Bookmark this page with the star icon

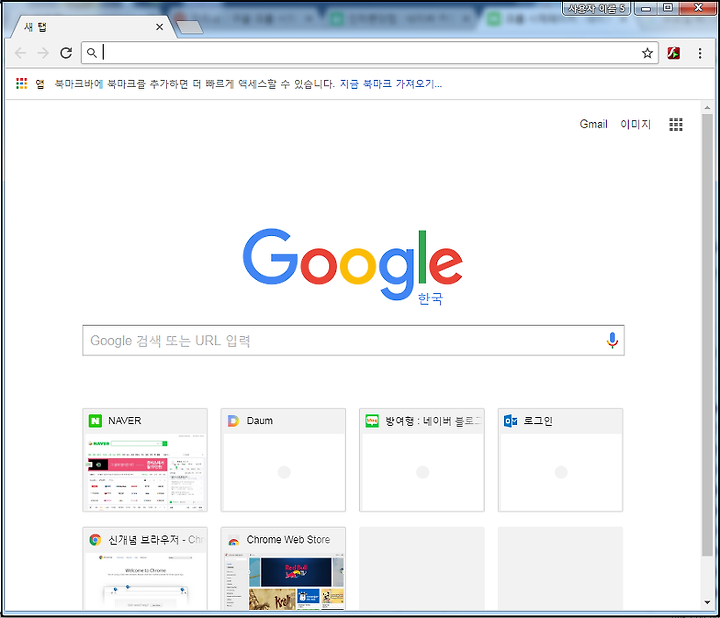pyautogui.click(x=647, y=53)
